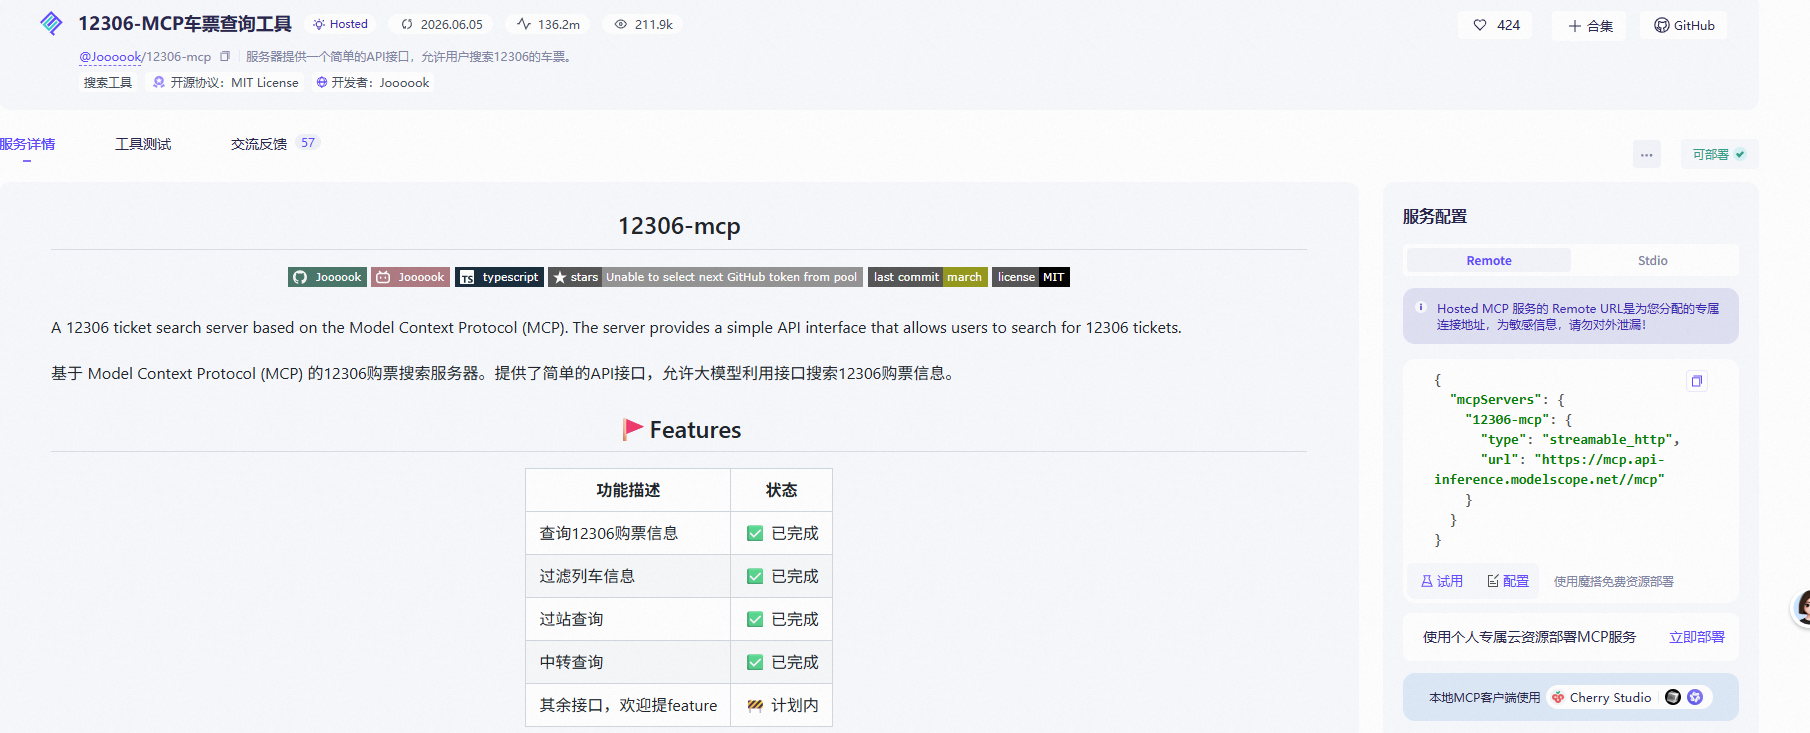This screenshot has height=733, width=1810.
Task: Select the 过滤列车信息 table cell
Action: click(628, 576)
